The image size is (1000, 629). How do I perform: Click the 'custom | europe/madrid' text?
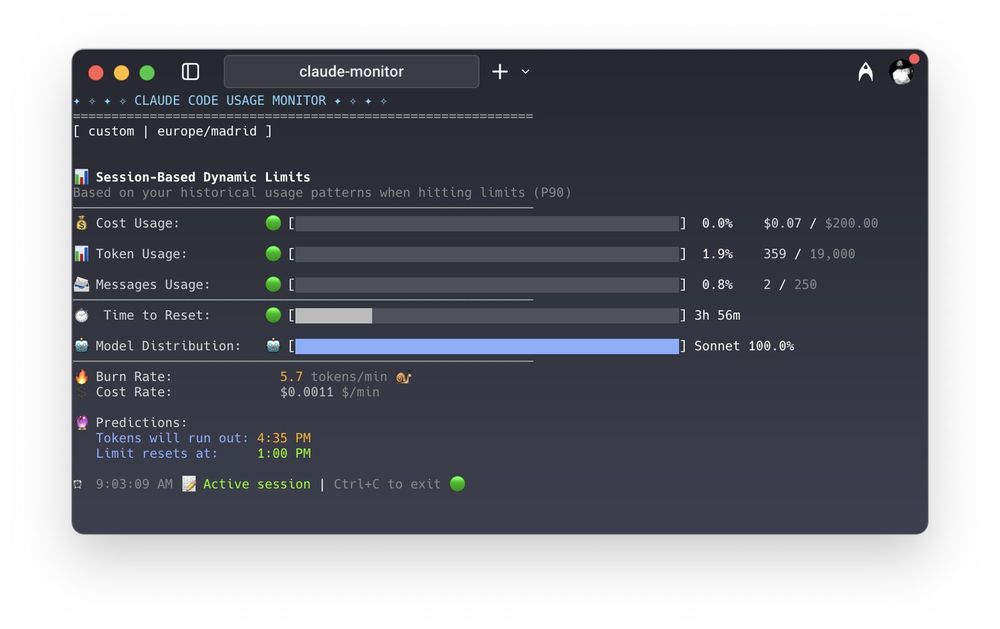point(172,131)
